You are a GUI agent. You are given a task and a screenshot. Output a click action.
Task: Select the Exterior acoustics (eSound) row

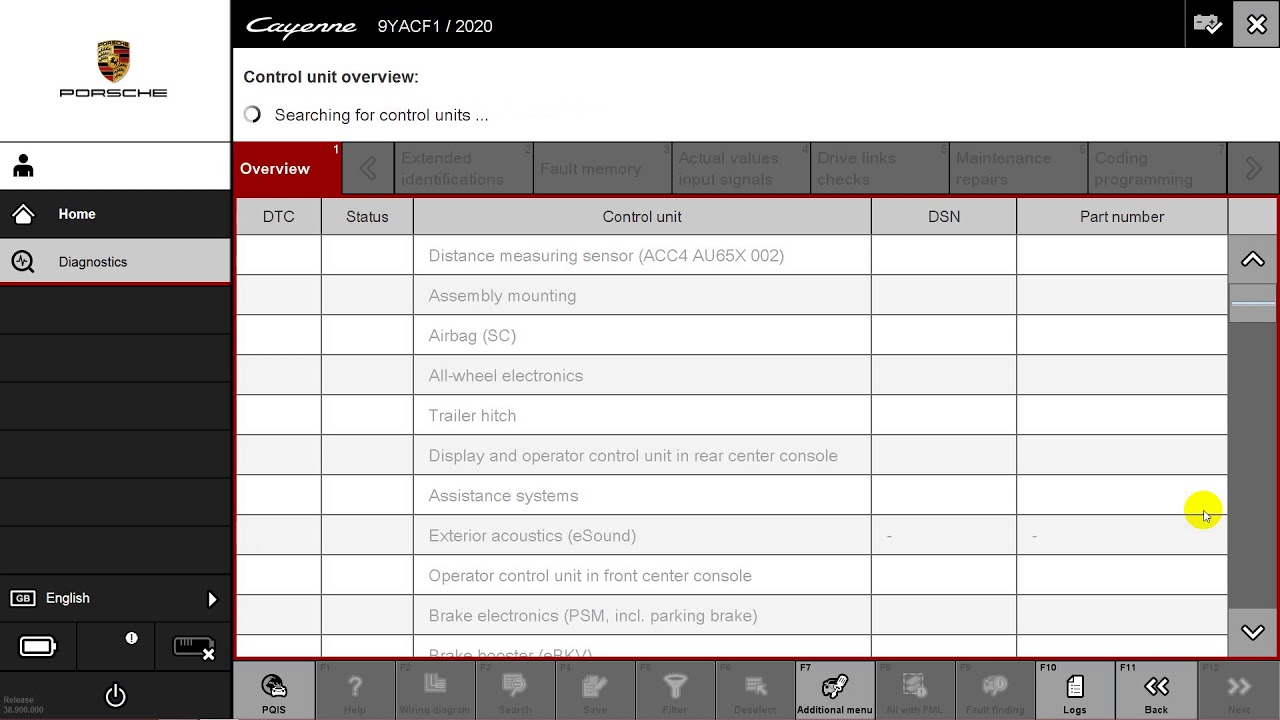[731, 535]
